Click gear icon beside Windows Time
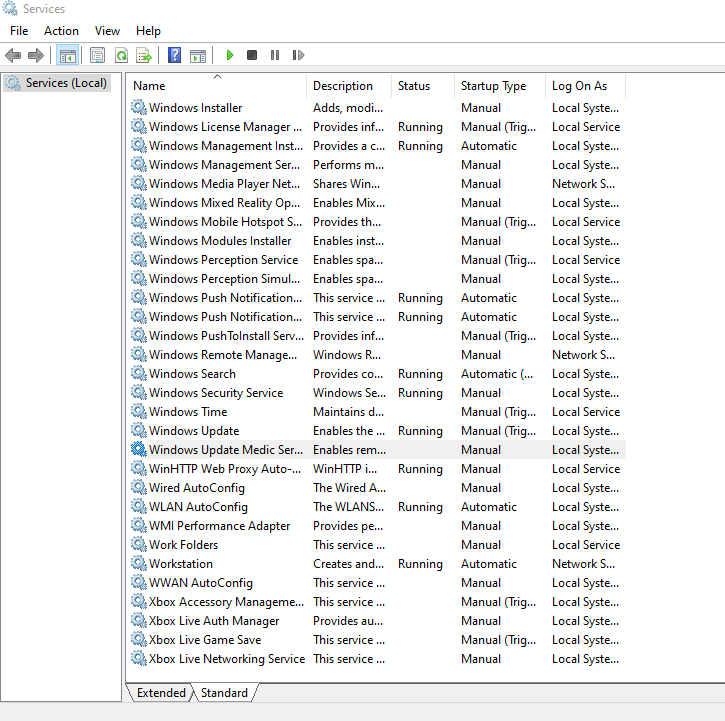725x721 pixels. point(139,411)
